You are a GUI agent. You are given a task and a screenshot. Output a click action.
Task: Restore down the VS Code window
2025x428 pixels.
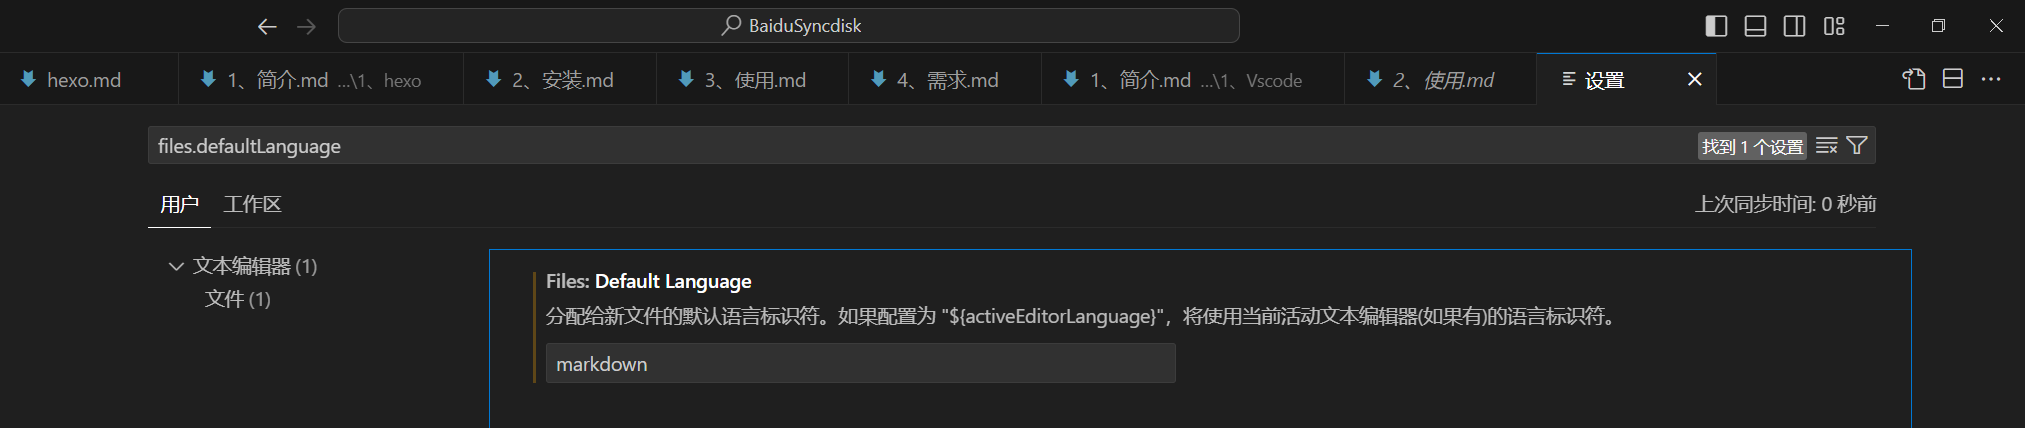point(1938,26)
